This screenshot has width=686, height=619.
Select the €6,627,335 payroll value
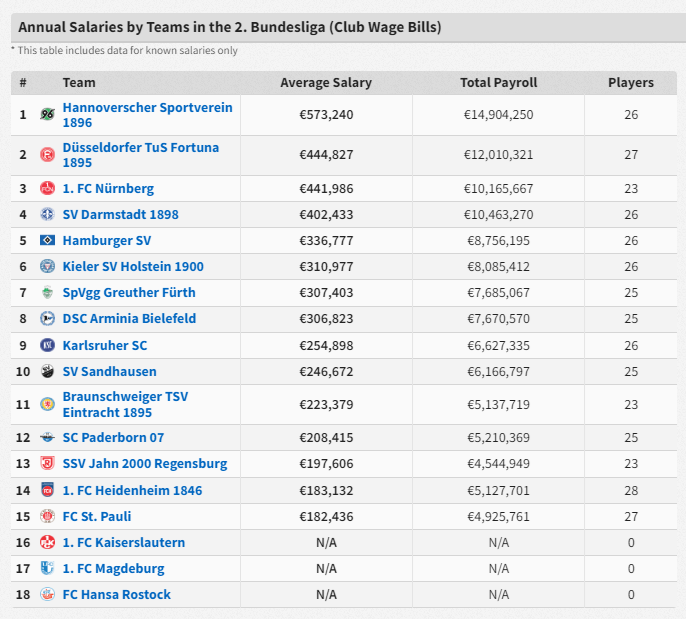tap(498, 346)
